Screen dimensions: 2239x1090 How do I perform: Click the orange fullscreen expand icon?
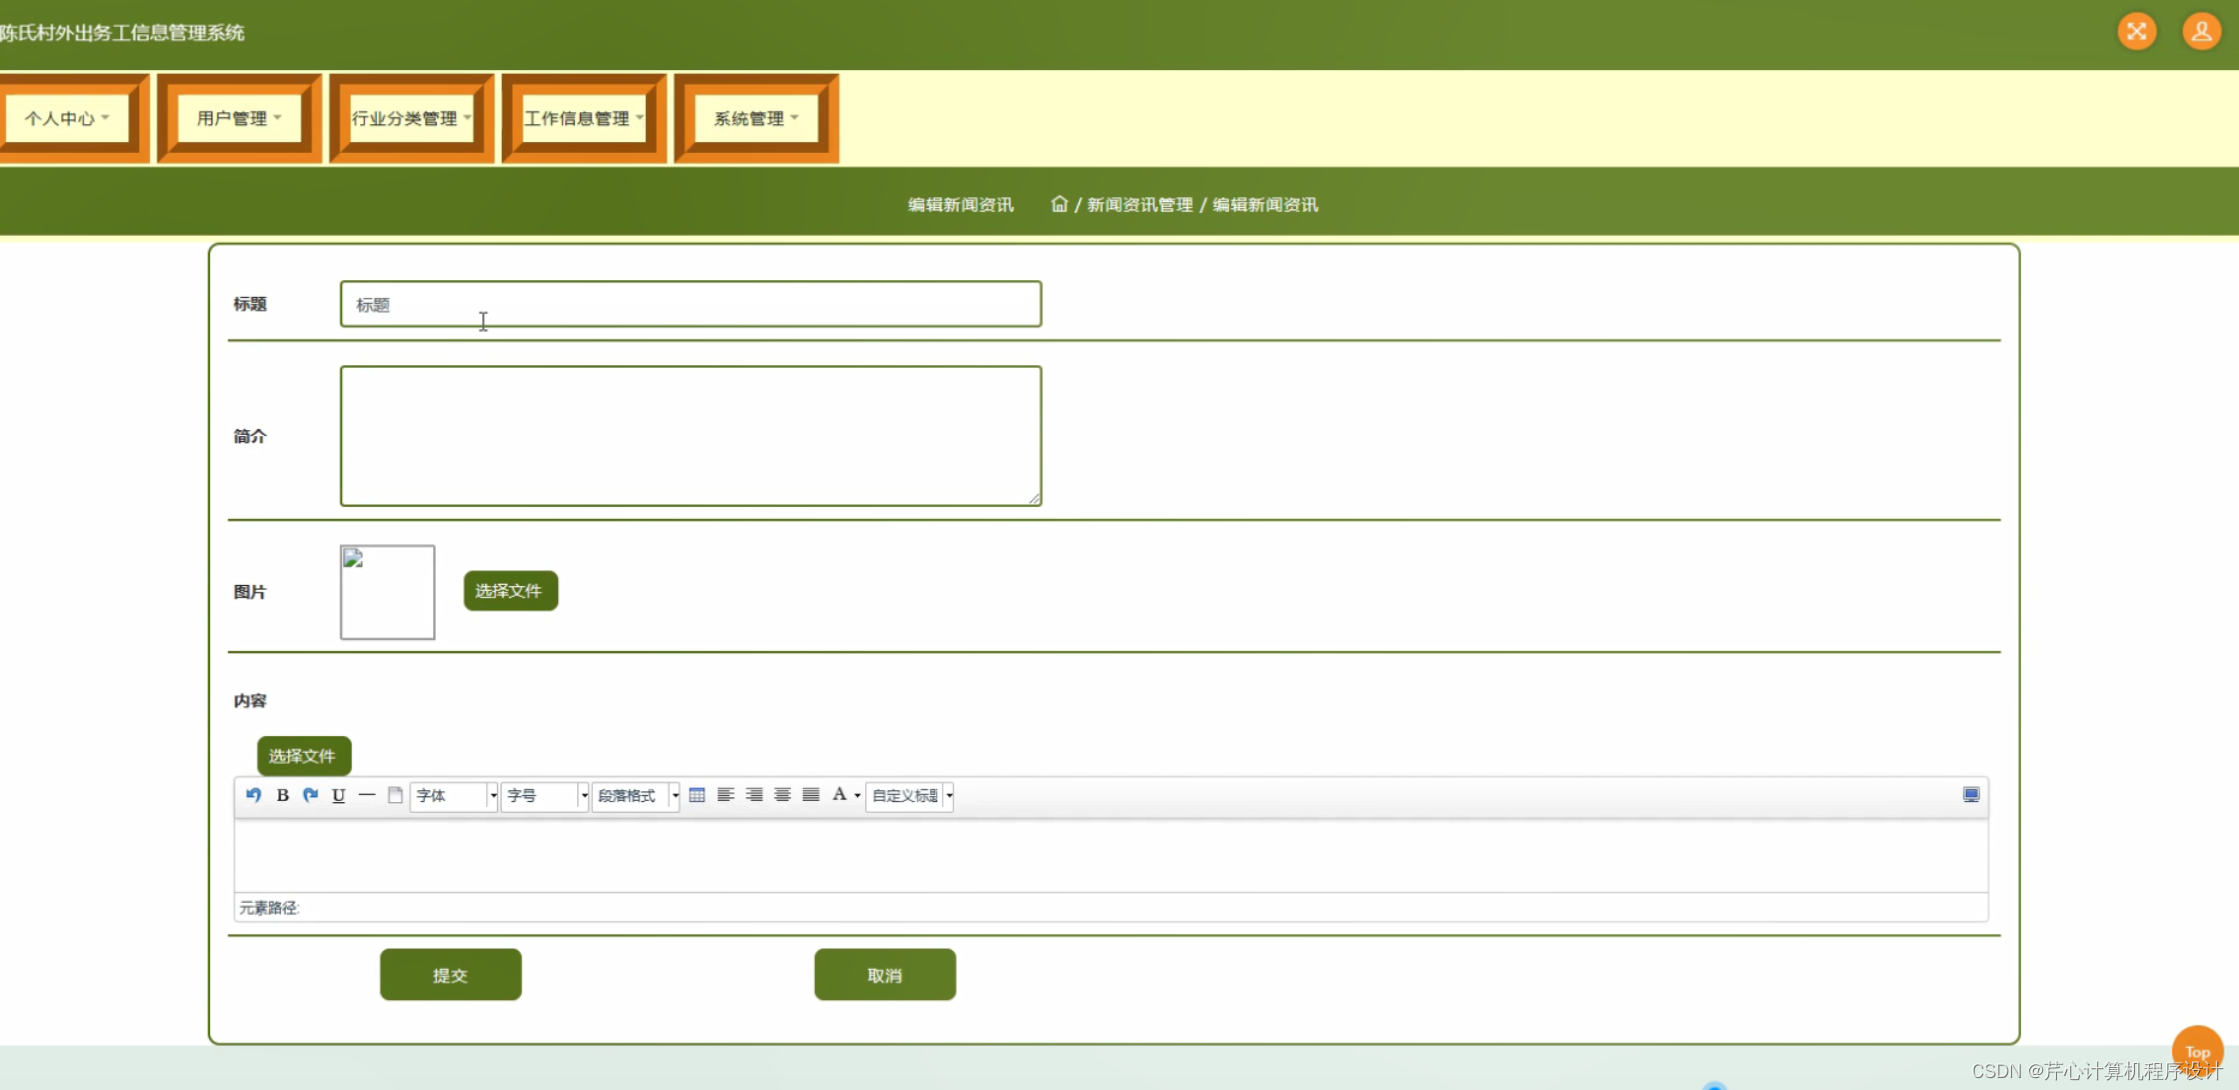point(2137,32)
